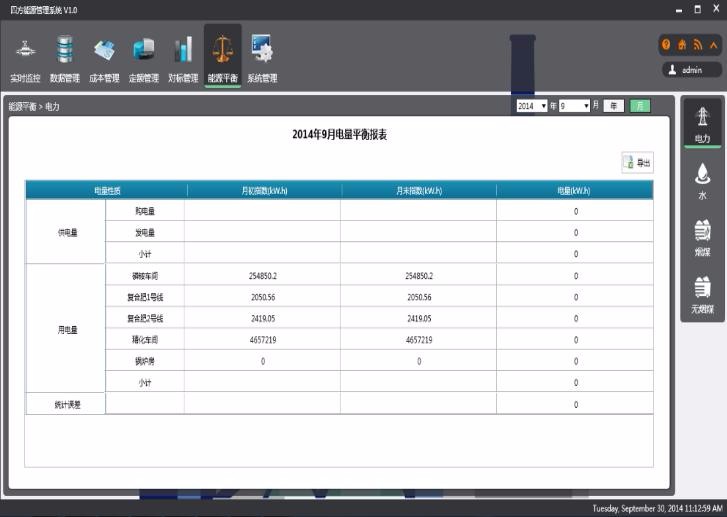Click the orange help question-mark icon
727x517 pixels.
coord(666,45)
